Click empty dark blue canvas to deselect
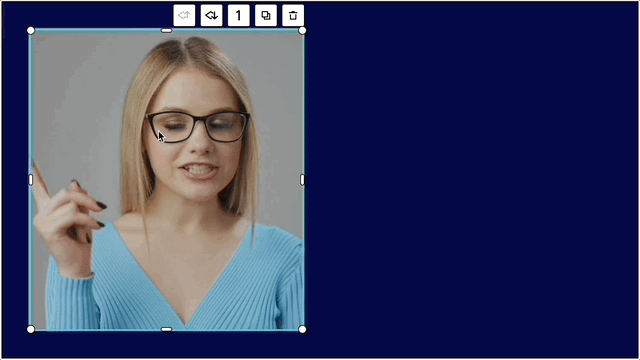The width and height of the screenshot is (640, 360). click(x=469, y=180)
